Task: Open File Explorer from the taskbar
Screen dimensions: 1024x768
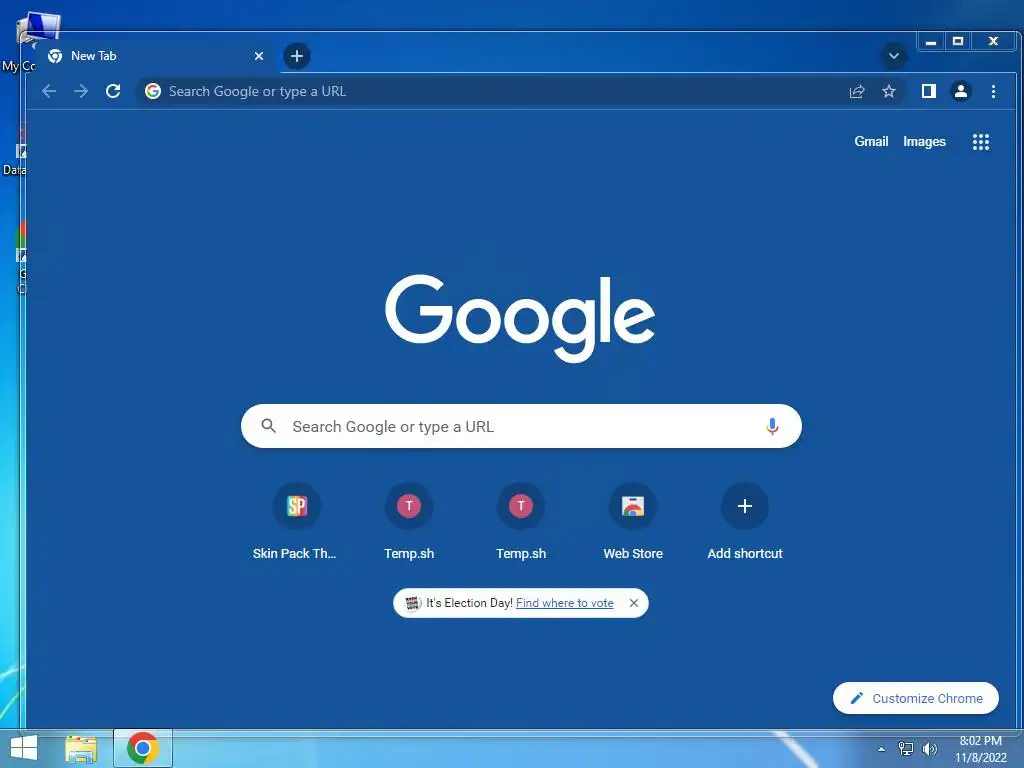Action: 81,749
